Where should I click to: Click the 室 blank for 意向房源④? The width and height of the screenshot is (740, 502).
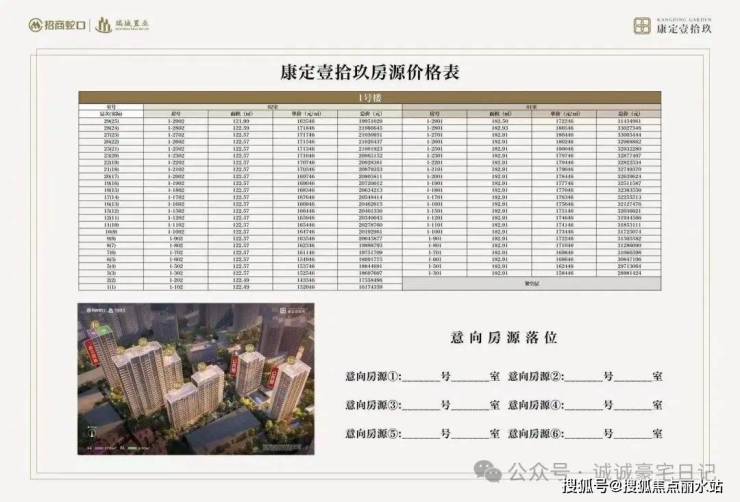coord(633,406)
